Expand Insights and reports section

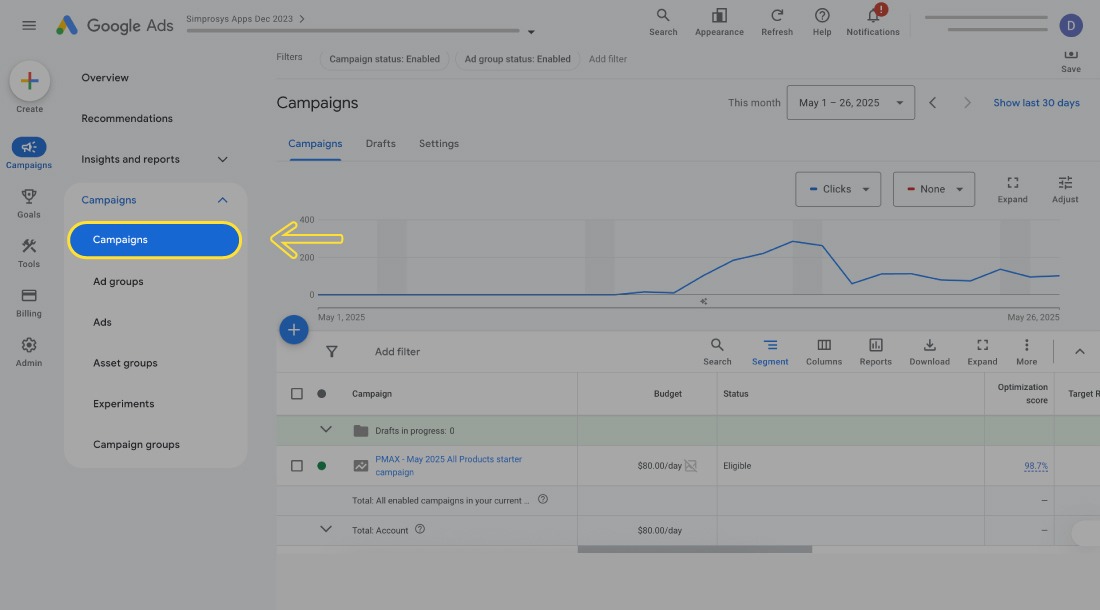[x=222, y=159]
